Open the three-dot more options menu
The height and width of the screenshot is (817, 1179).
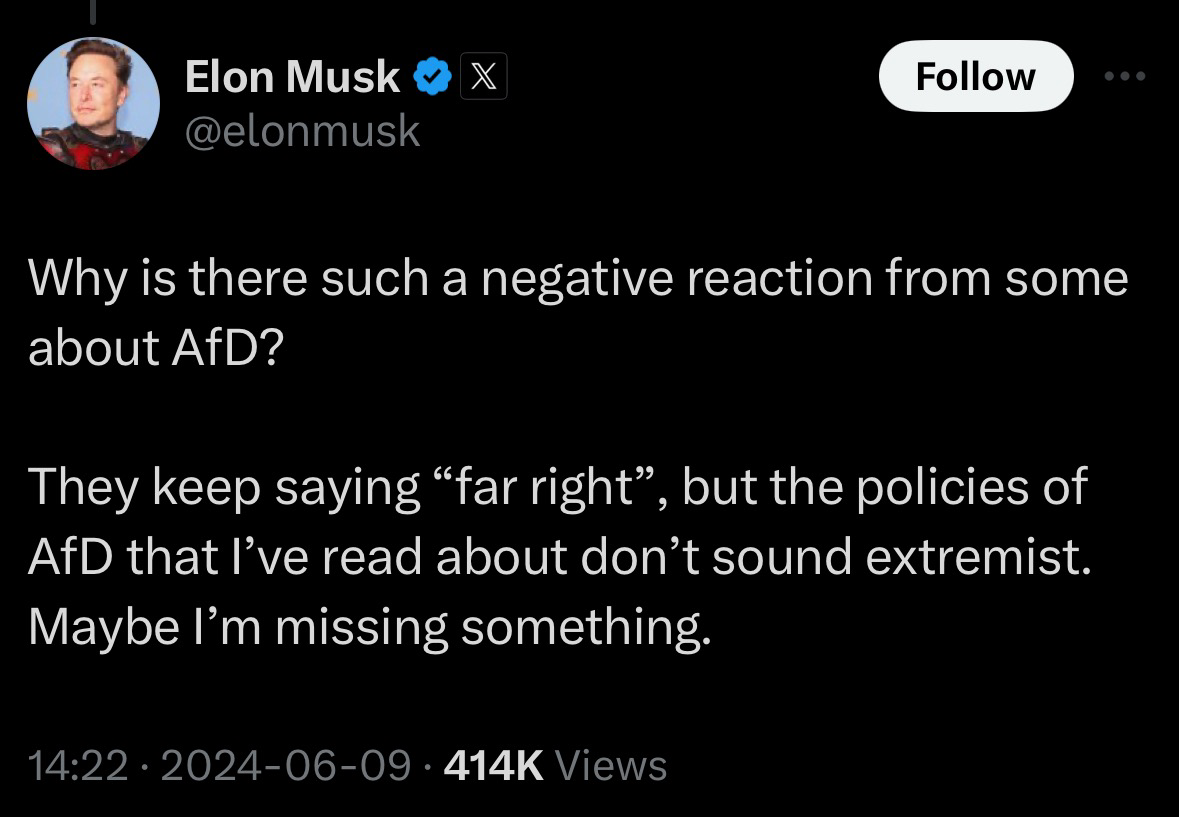(1124, 76)
